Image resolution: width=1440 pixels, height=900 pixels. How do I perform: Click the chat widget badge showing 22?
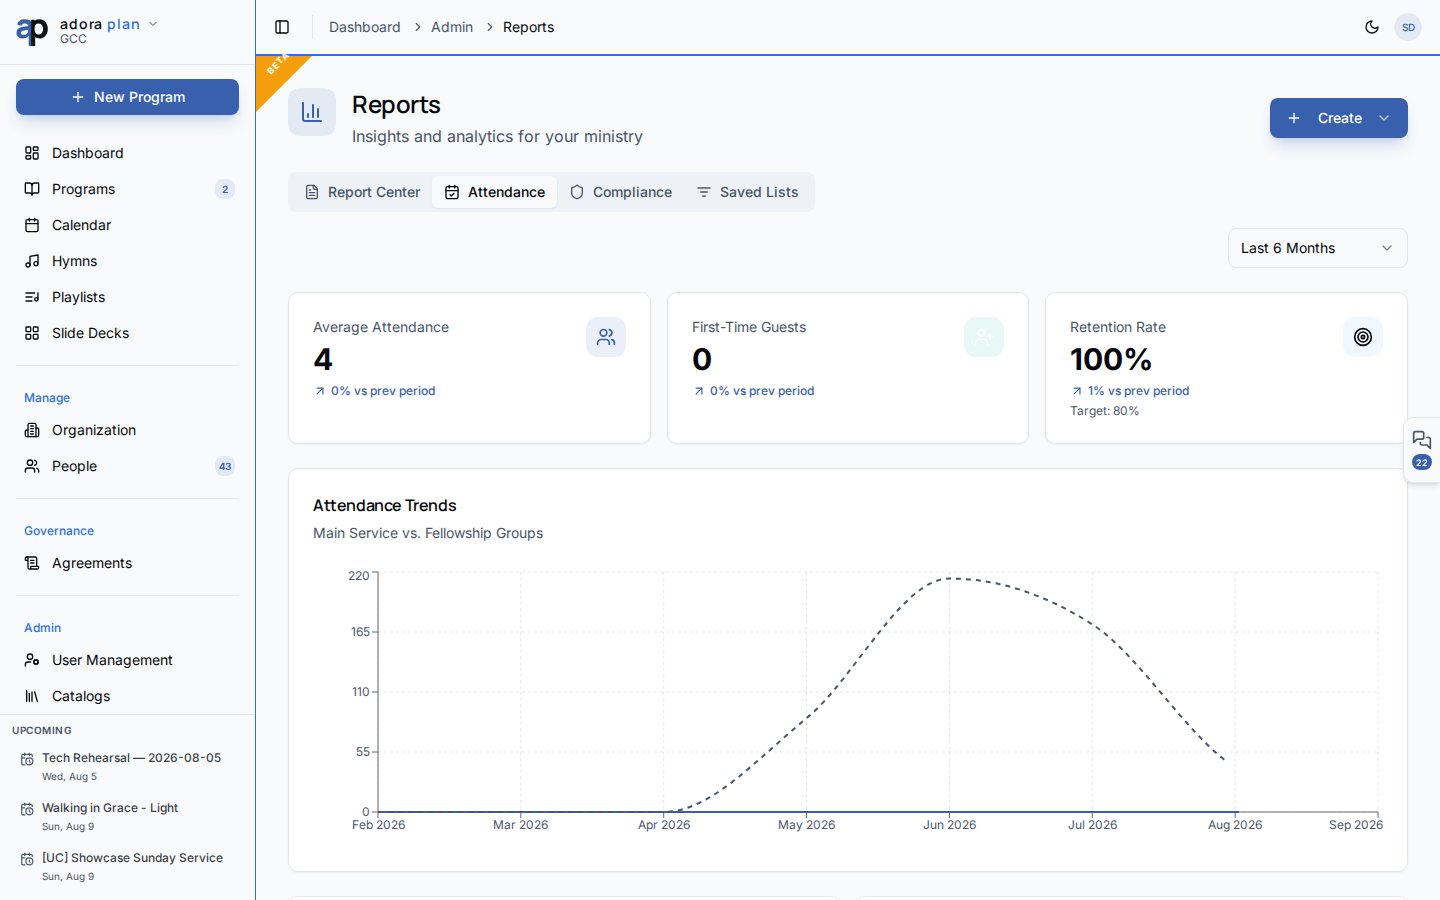pyautogui.click(x=1422, y=463)
